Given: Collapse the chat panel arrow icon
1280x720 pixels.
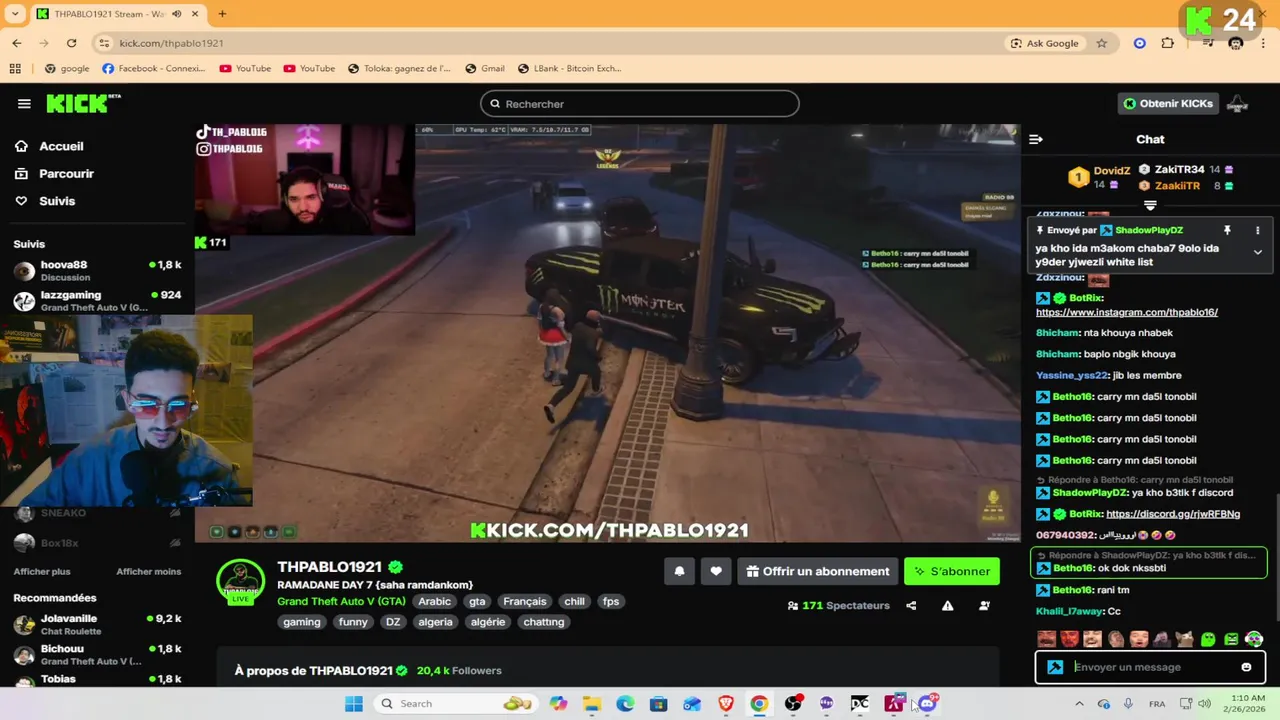Looking at the screenshot, I should [1036, 139].
